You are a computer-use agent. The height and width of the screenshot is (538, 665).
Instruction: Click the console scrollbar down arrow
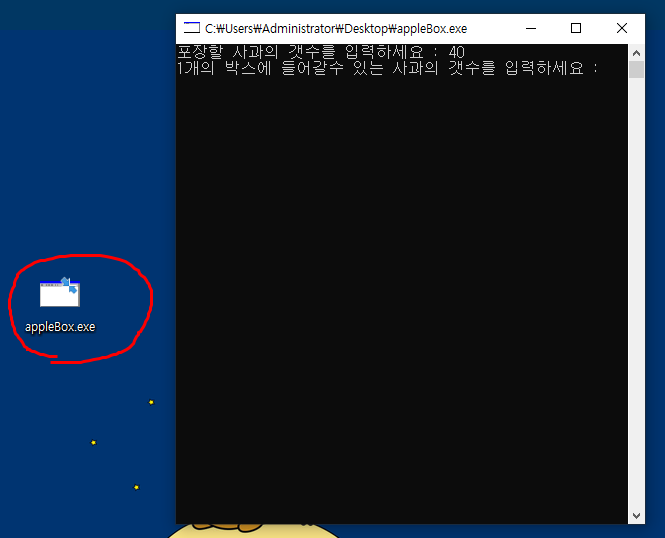pyautogui.click(x=636, y=516)
